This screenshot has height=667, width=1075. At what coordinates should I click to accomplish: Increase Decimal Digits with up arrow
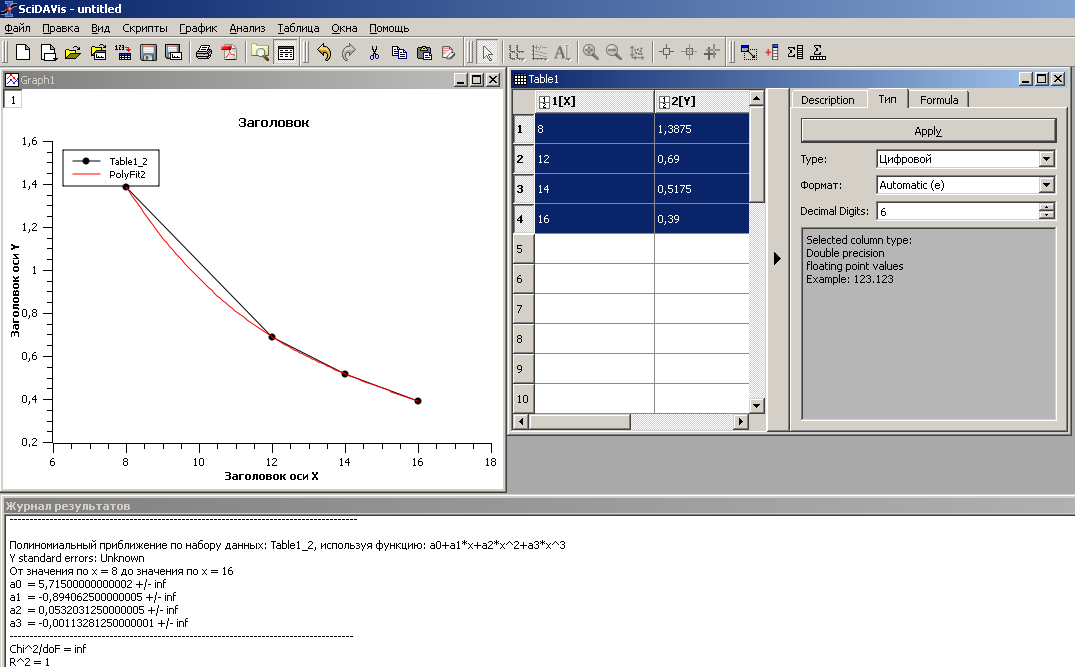click(1047, 207)
